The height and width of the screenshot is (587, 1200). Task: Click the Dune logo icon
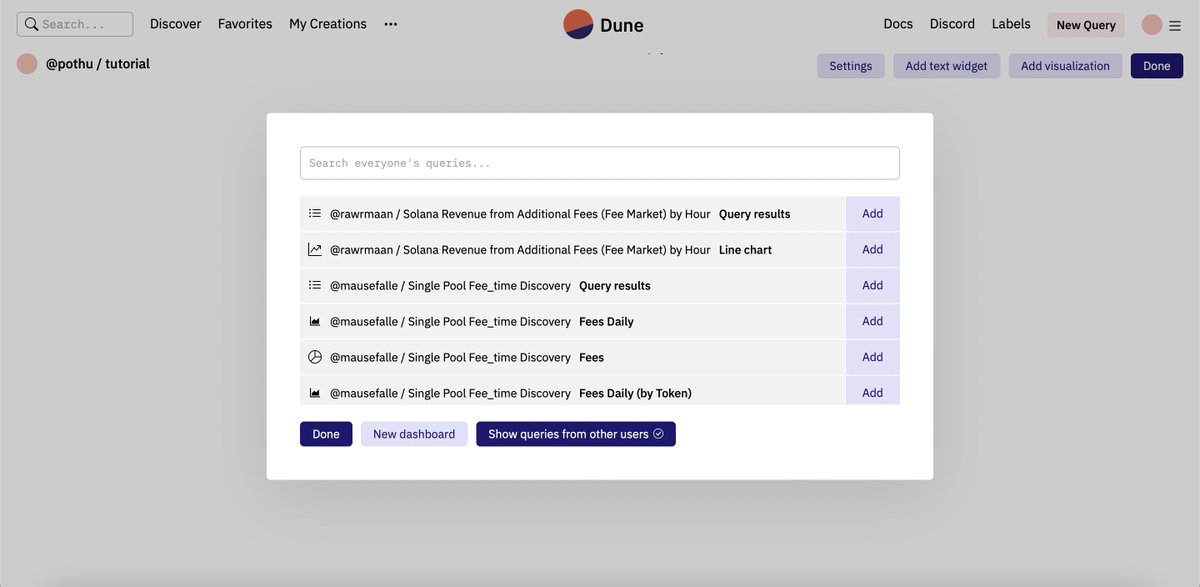(578, 24)
